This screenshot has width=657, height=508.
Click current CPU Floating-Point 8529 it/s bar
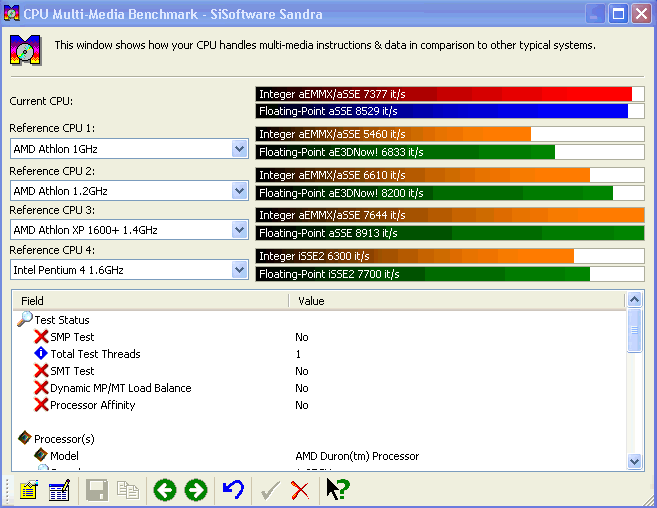point(450,111)
